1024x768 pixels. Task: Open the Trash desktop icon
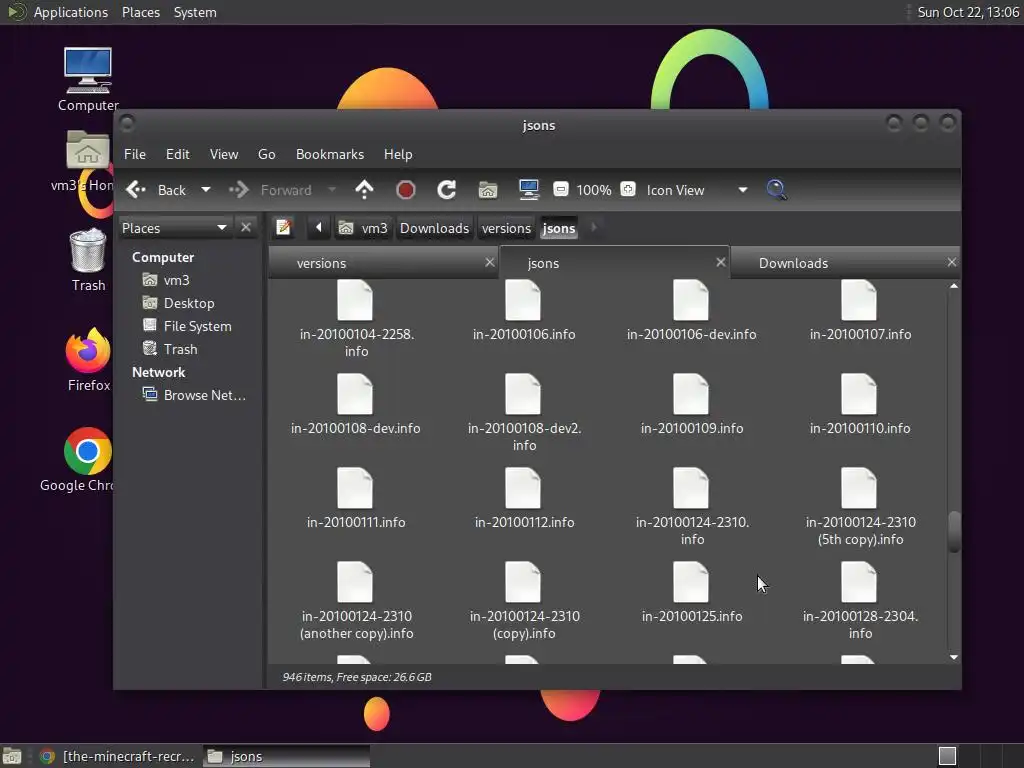coord(88,259)
